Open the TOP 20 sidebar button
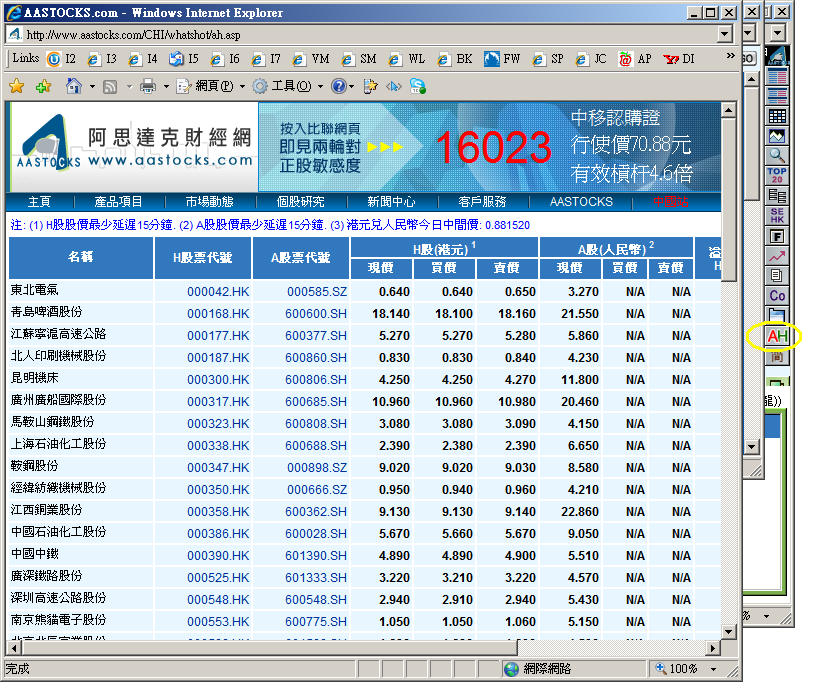 [x=777, y=175]
